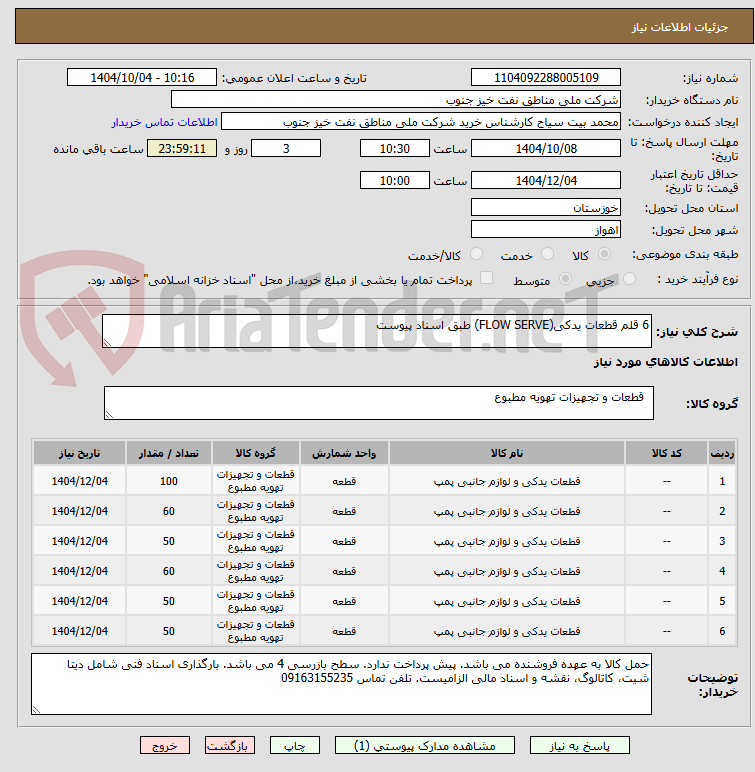The image size is (755, 772).
Task: Click item name in row 3
Action: click(x=507, y=541)
